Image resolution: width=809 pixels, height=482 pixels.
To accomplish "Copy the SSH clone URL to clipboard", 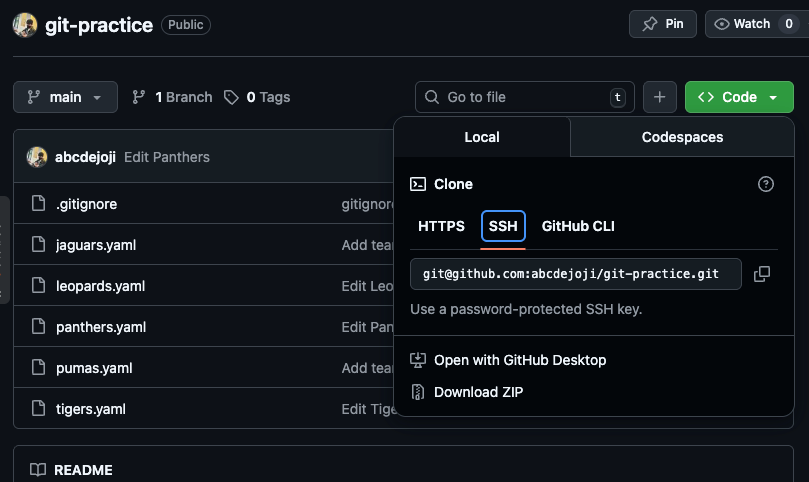I will 761,274.
